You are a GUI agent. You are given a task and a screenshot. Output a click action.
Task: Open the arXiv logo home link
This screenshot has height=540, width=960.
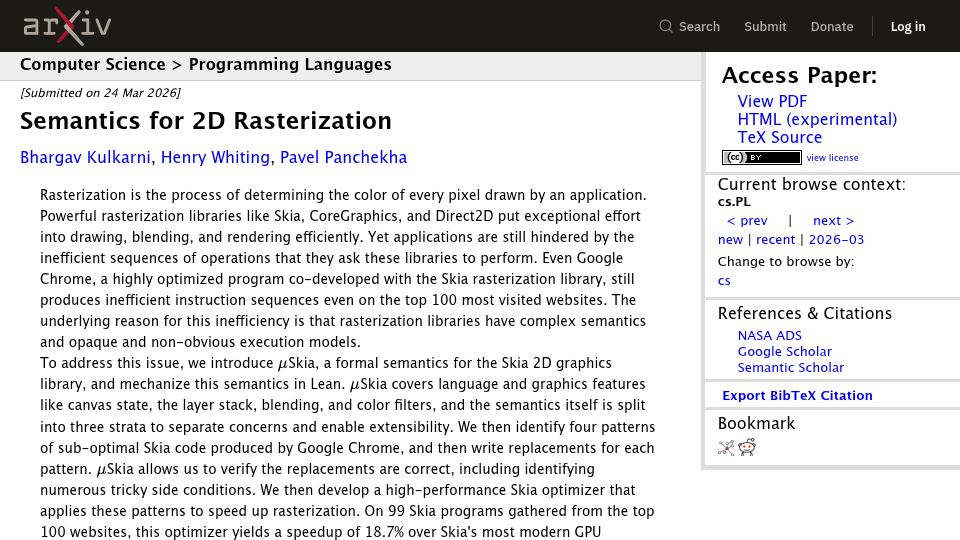[67, 26]
